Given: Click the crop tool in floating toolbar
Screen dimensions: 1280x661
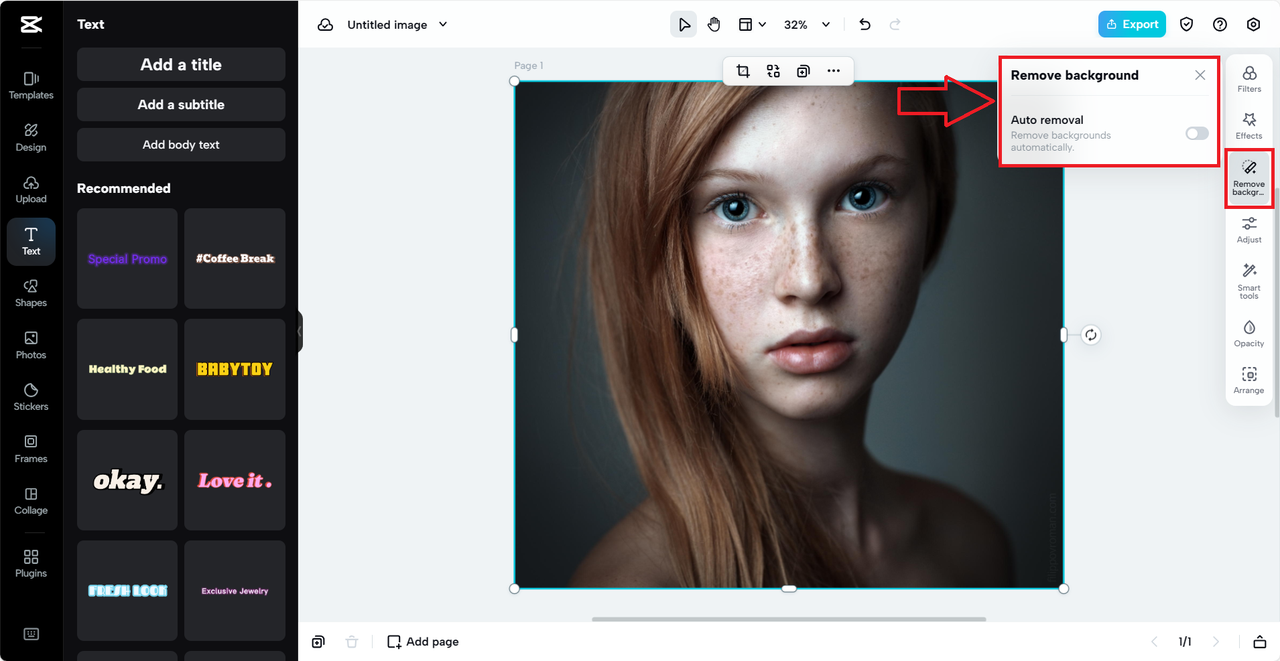Looking at the screenshot, I should 743,71.
